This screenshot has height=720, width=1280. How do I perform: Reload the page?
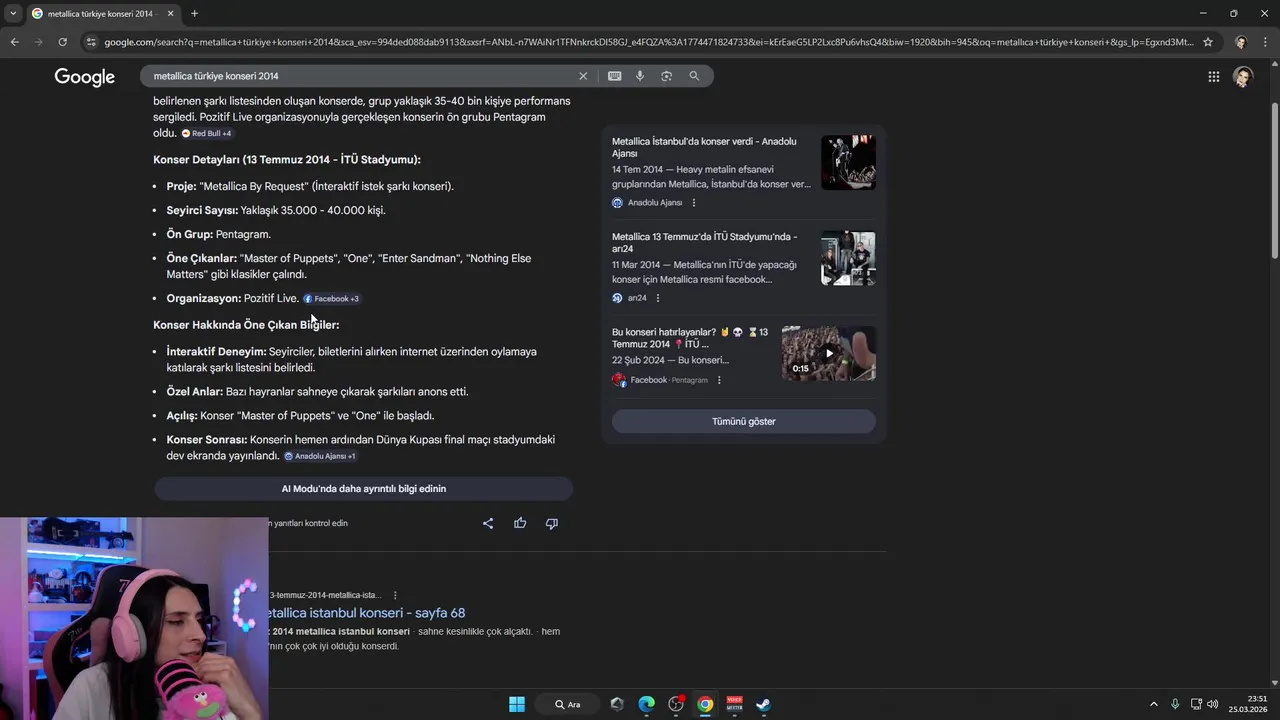[x=62, y=42]
